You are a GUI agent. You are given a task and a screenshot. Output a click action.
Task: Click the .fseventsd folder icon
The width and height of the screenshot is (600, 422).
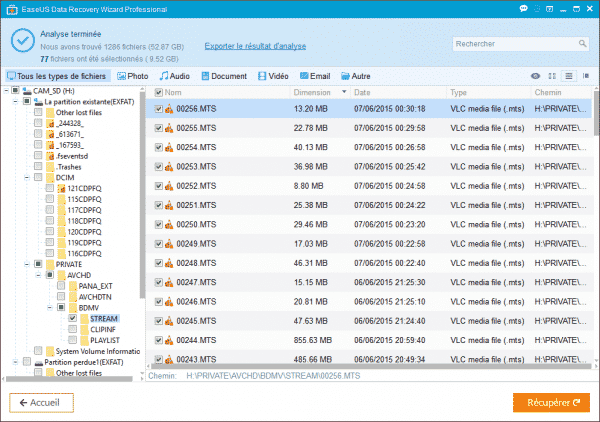50,156
